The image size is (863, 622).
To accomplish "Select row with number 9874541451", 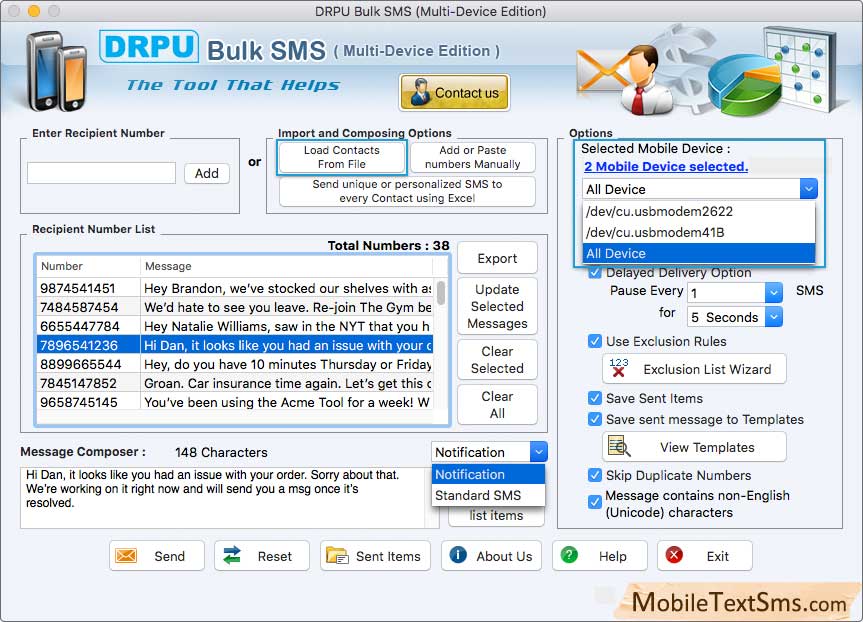I will tap(235, 288).
